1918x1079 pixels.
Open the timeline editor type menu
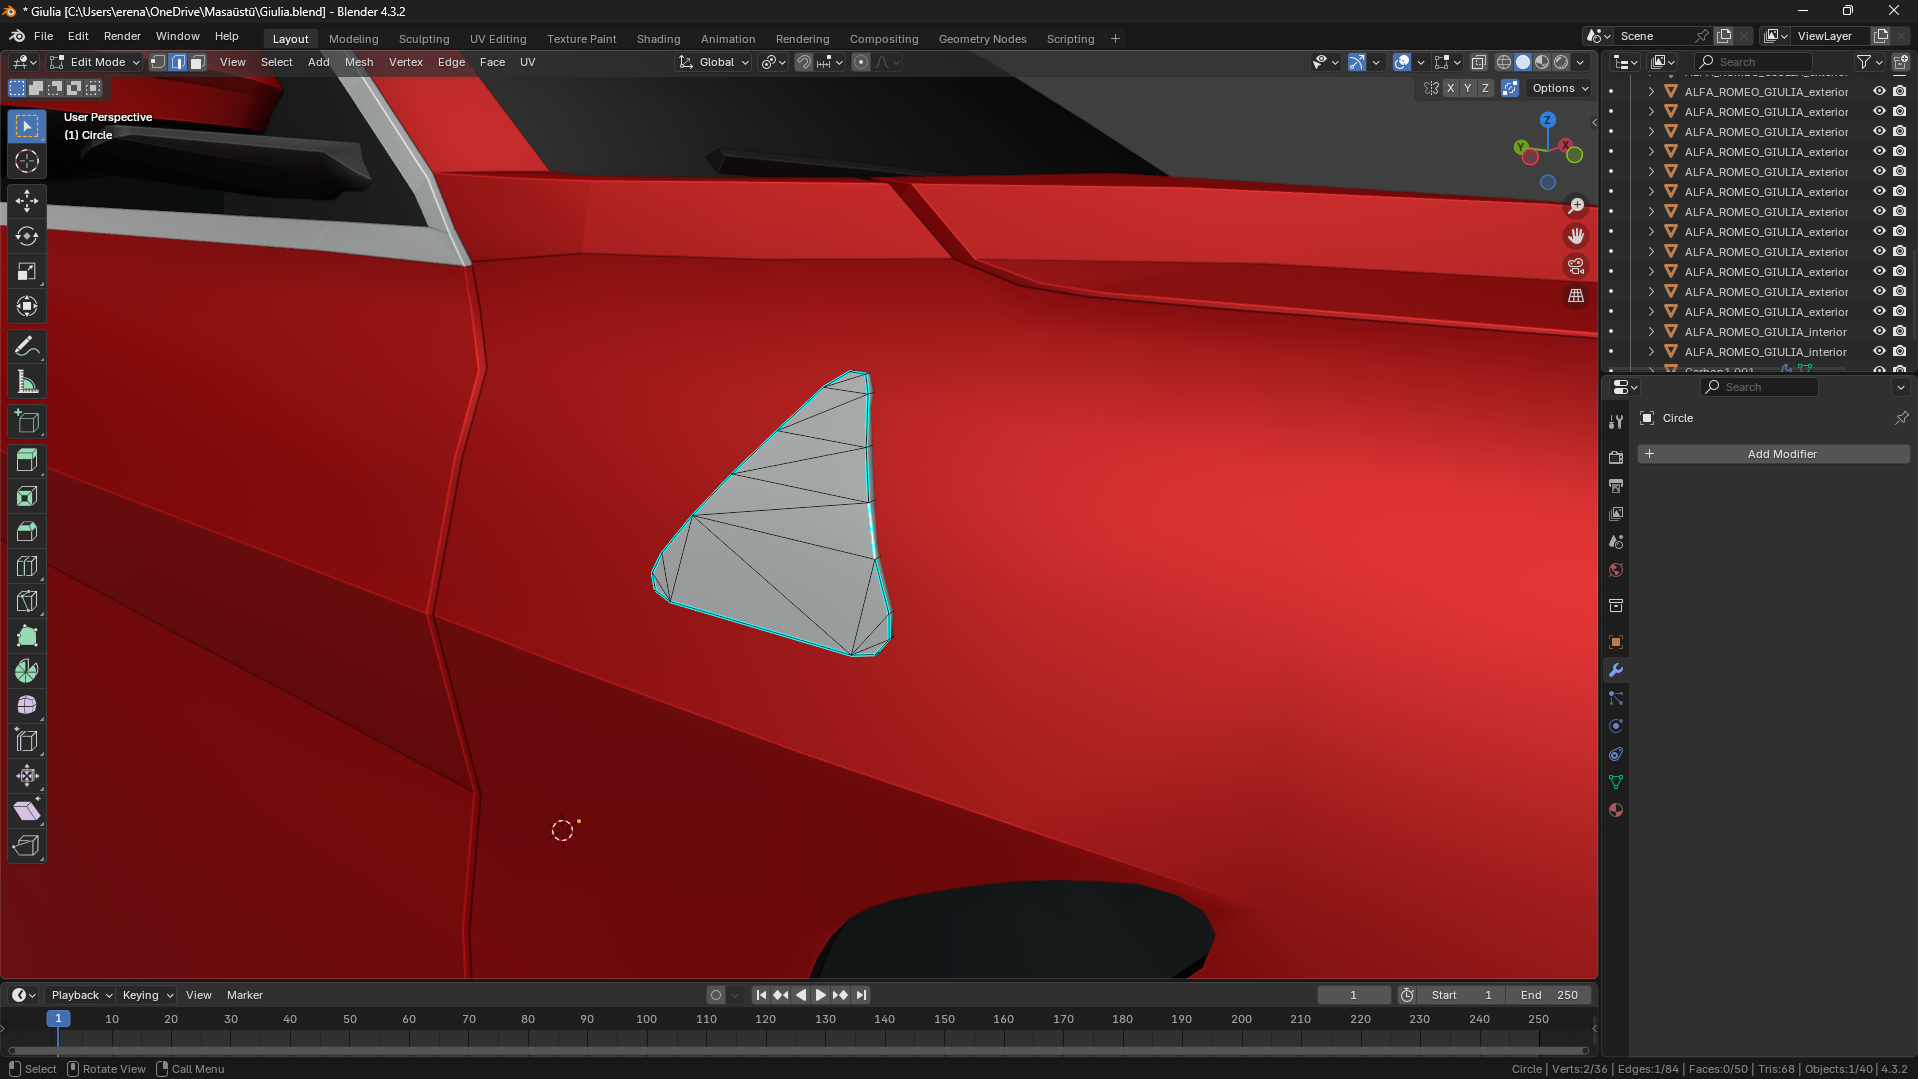pyautogui.click(x=23, y=995)
